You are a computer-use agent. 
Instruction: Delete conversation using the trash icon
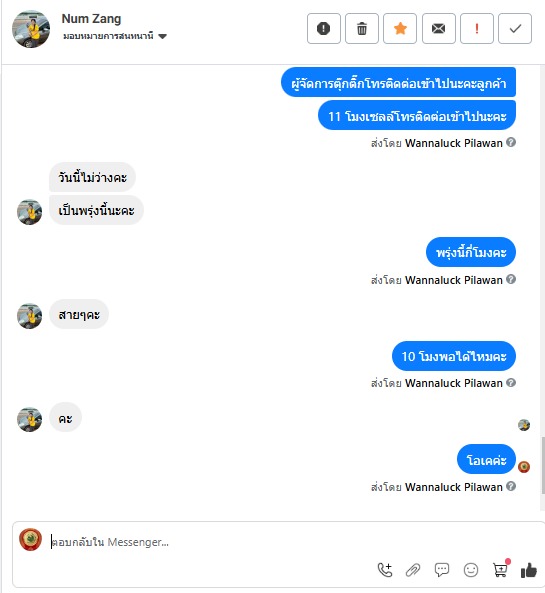tap(362, 28)
